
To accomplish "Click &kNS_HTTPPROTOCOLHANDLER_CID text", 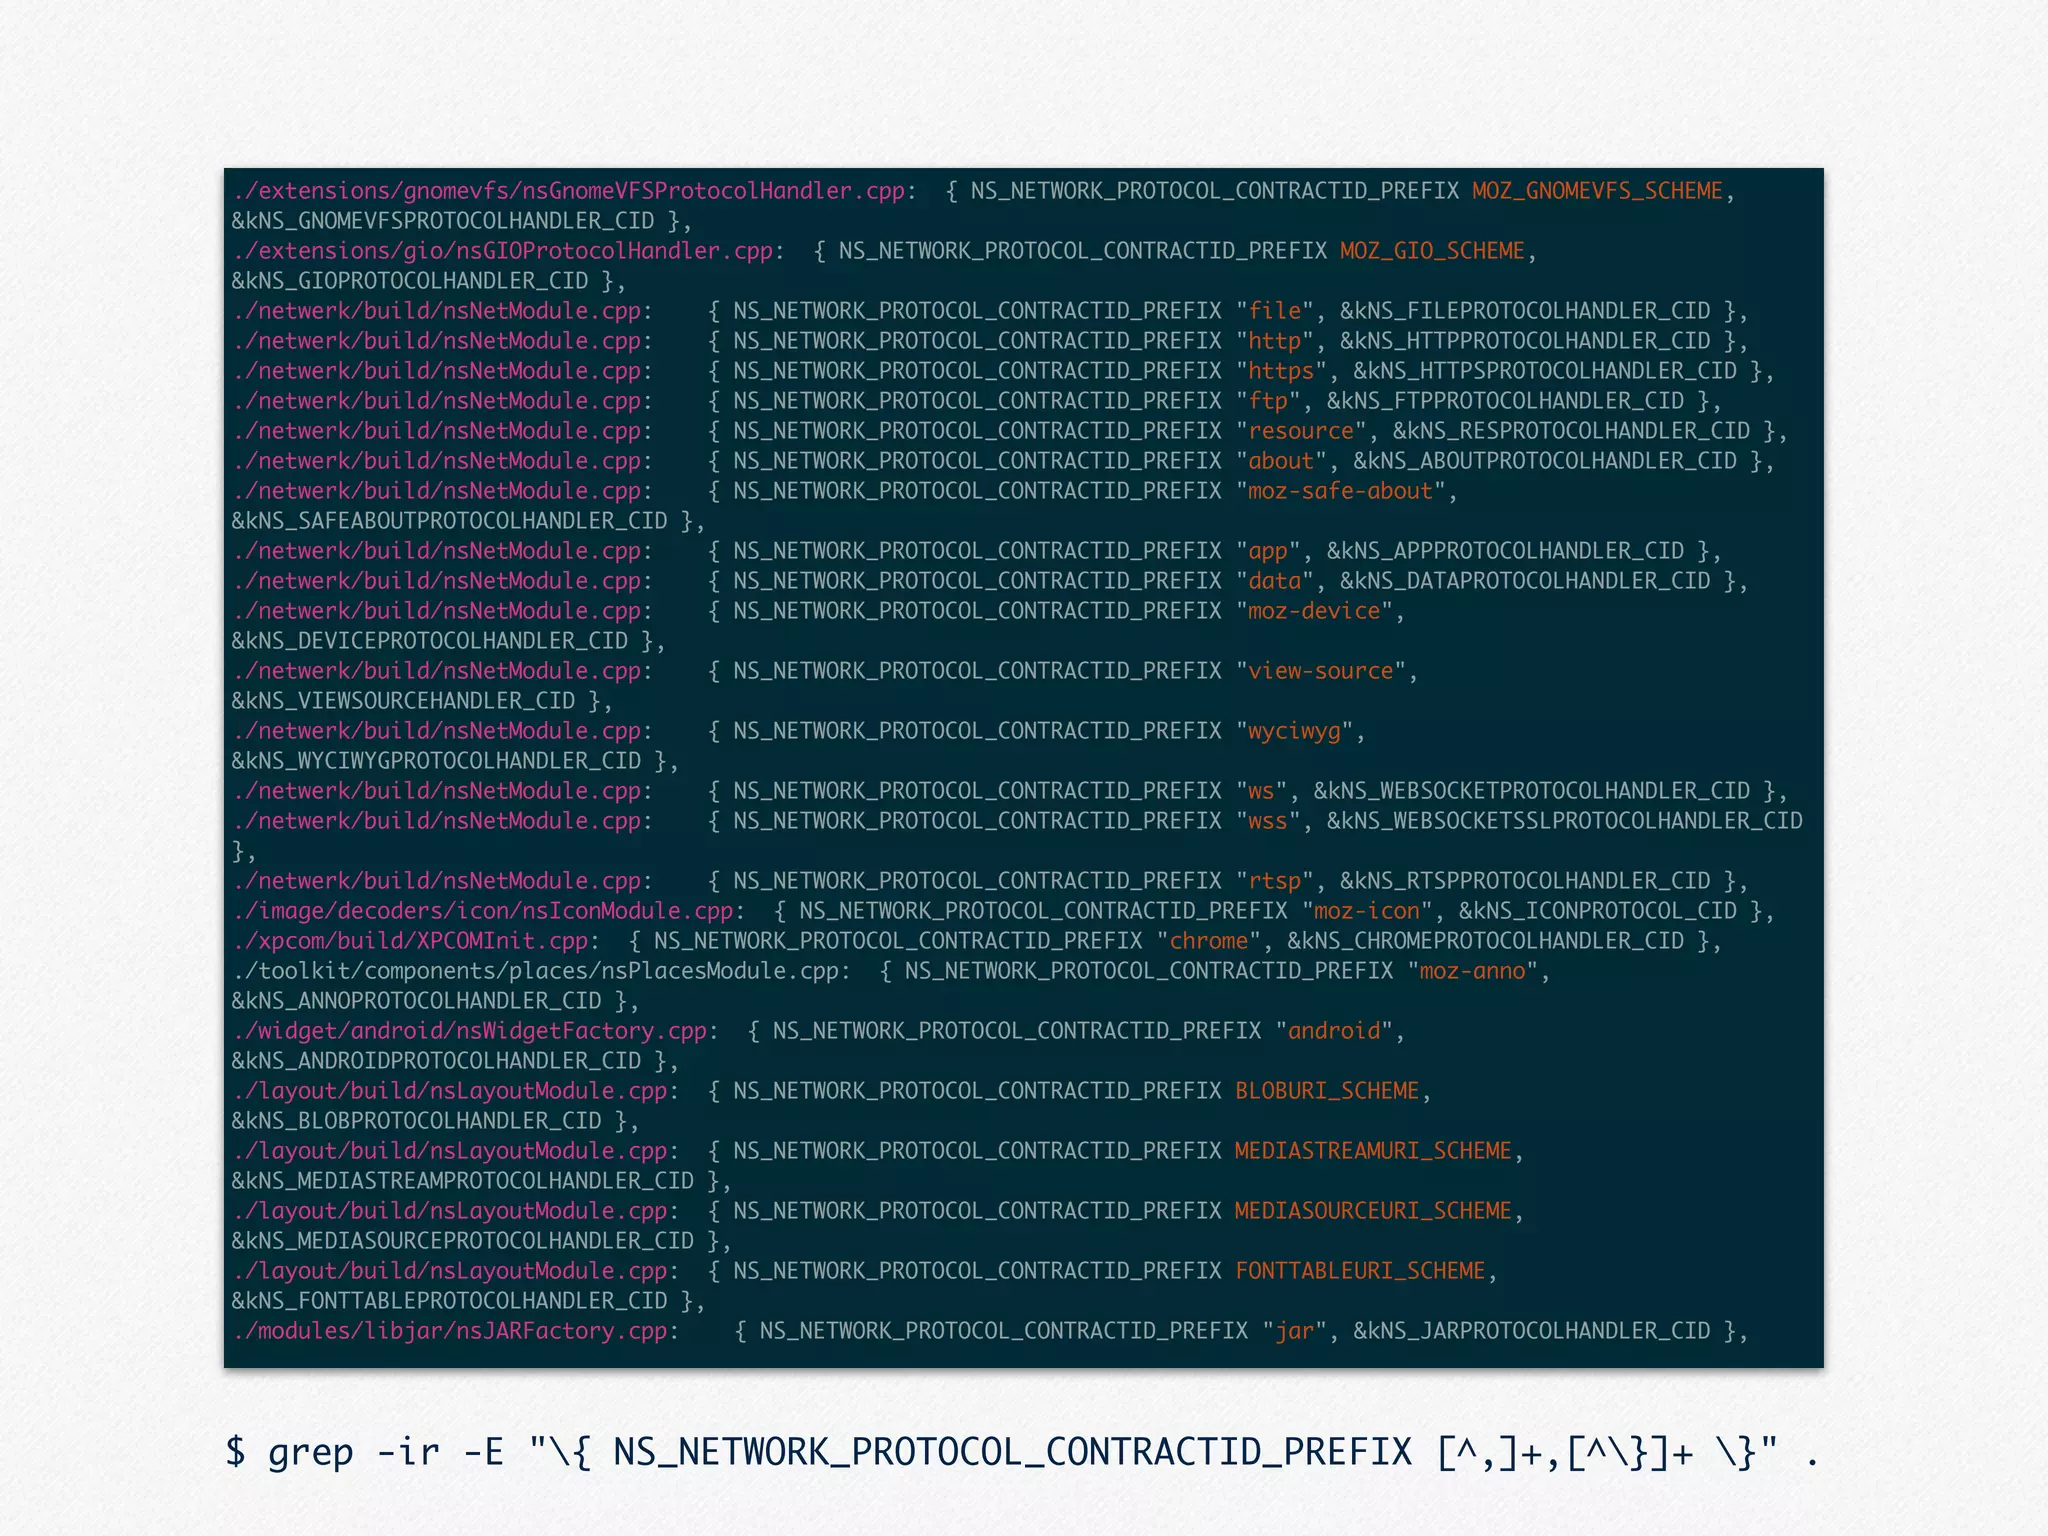I will tap(1525, 341).
